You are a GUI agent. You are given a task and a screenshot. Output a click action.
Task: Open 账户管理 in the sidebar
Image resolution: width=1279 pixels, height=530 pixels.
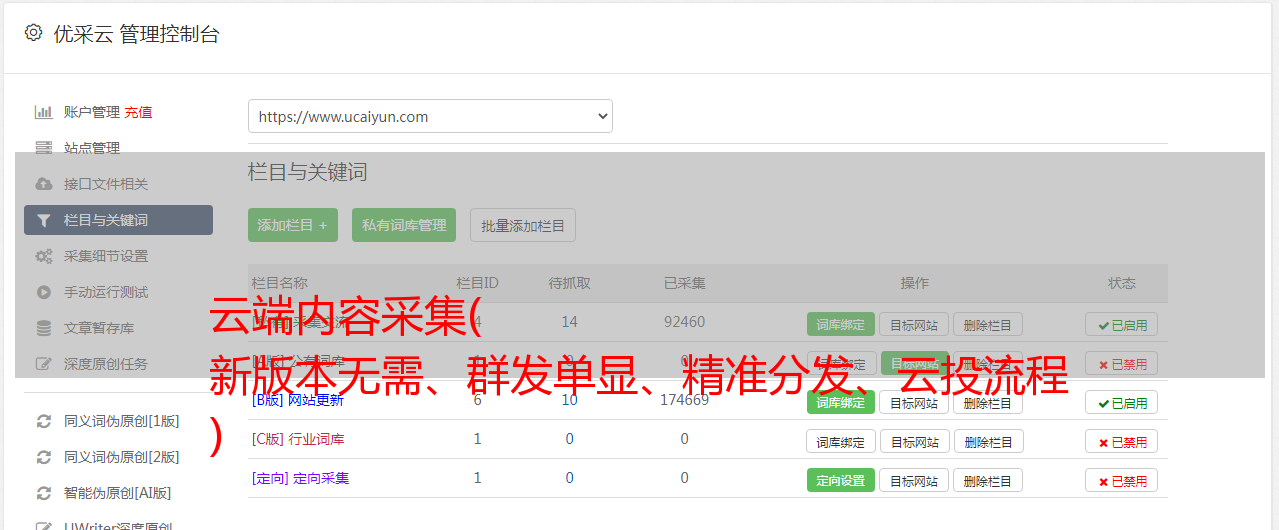click(92, 112)
